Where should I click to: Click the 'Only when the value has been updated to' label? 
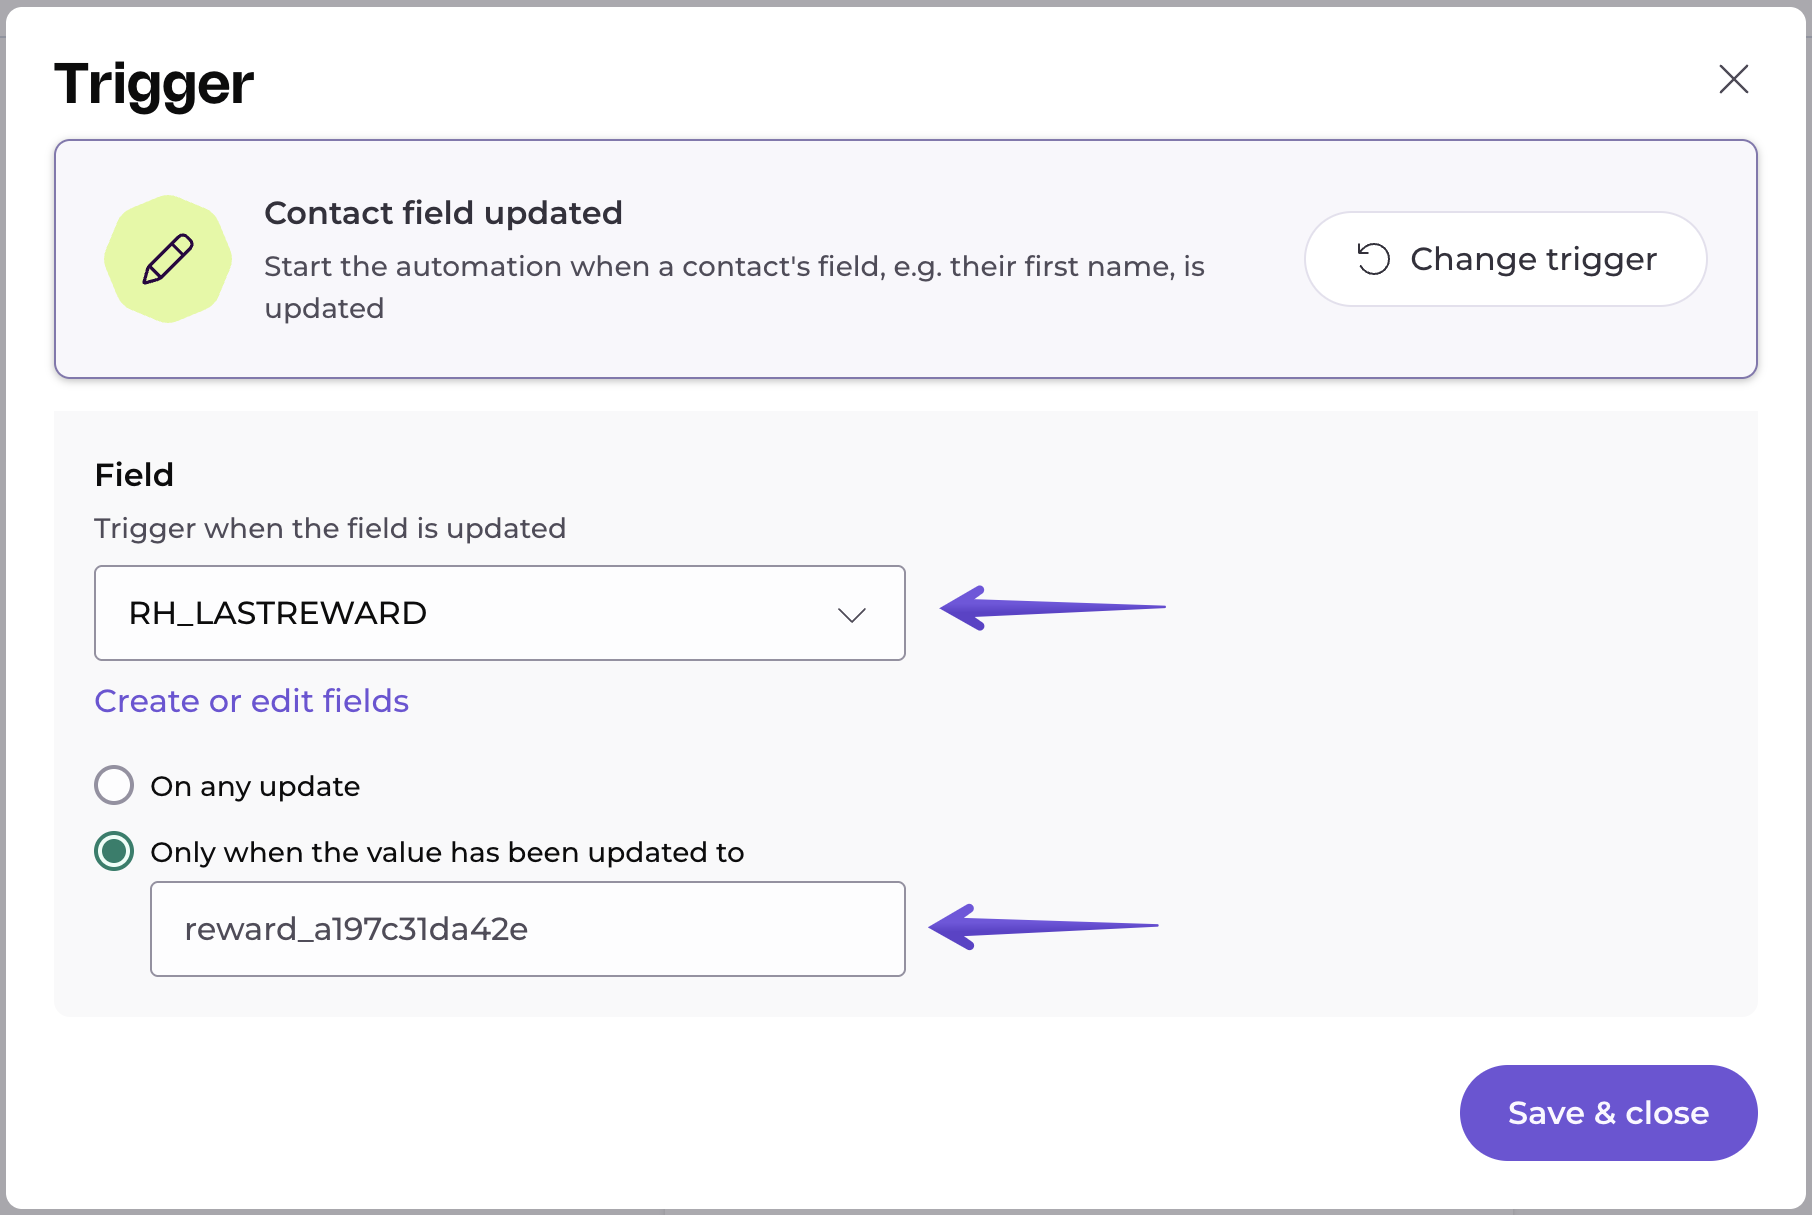tap(447, 852)
